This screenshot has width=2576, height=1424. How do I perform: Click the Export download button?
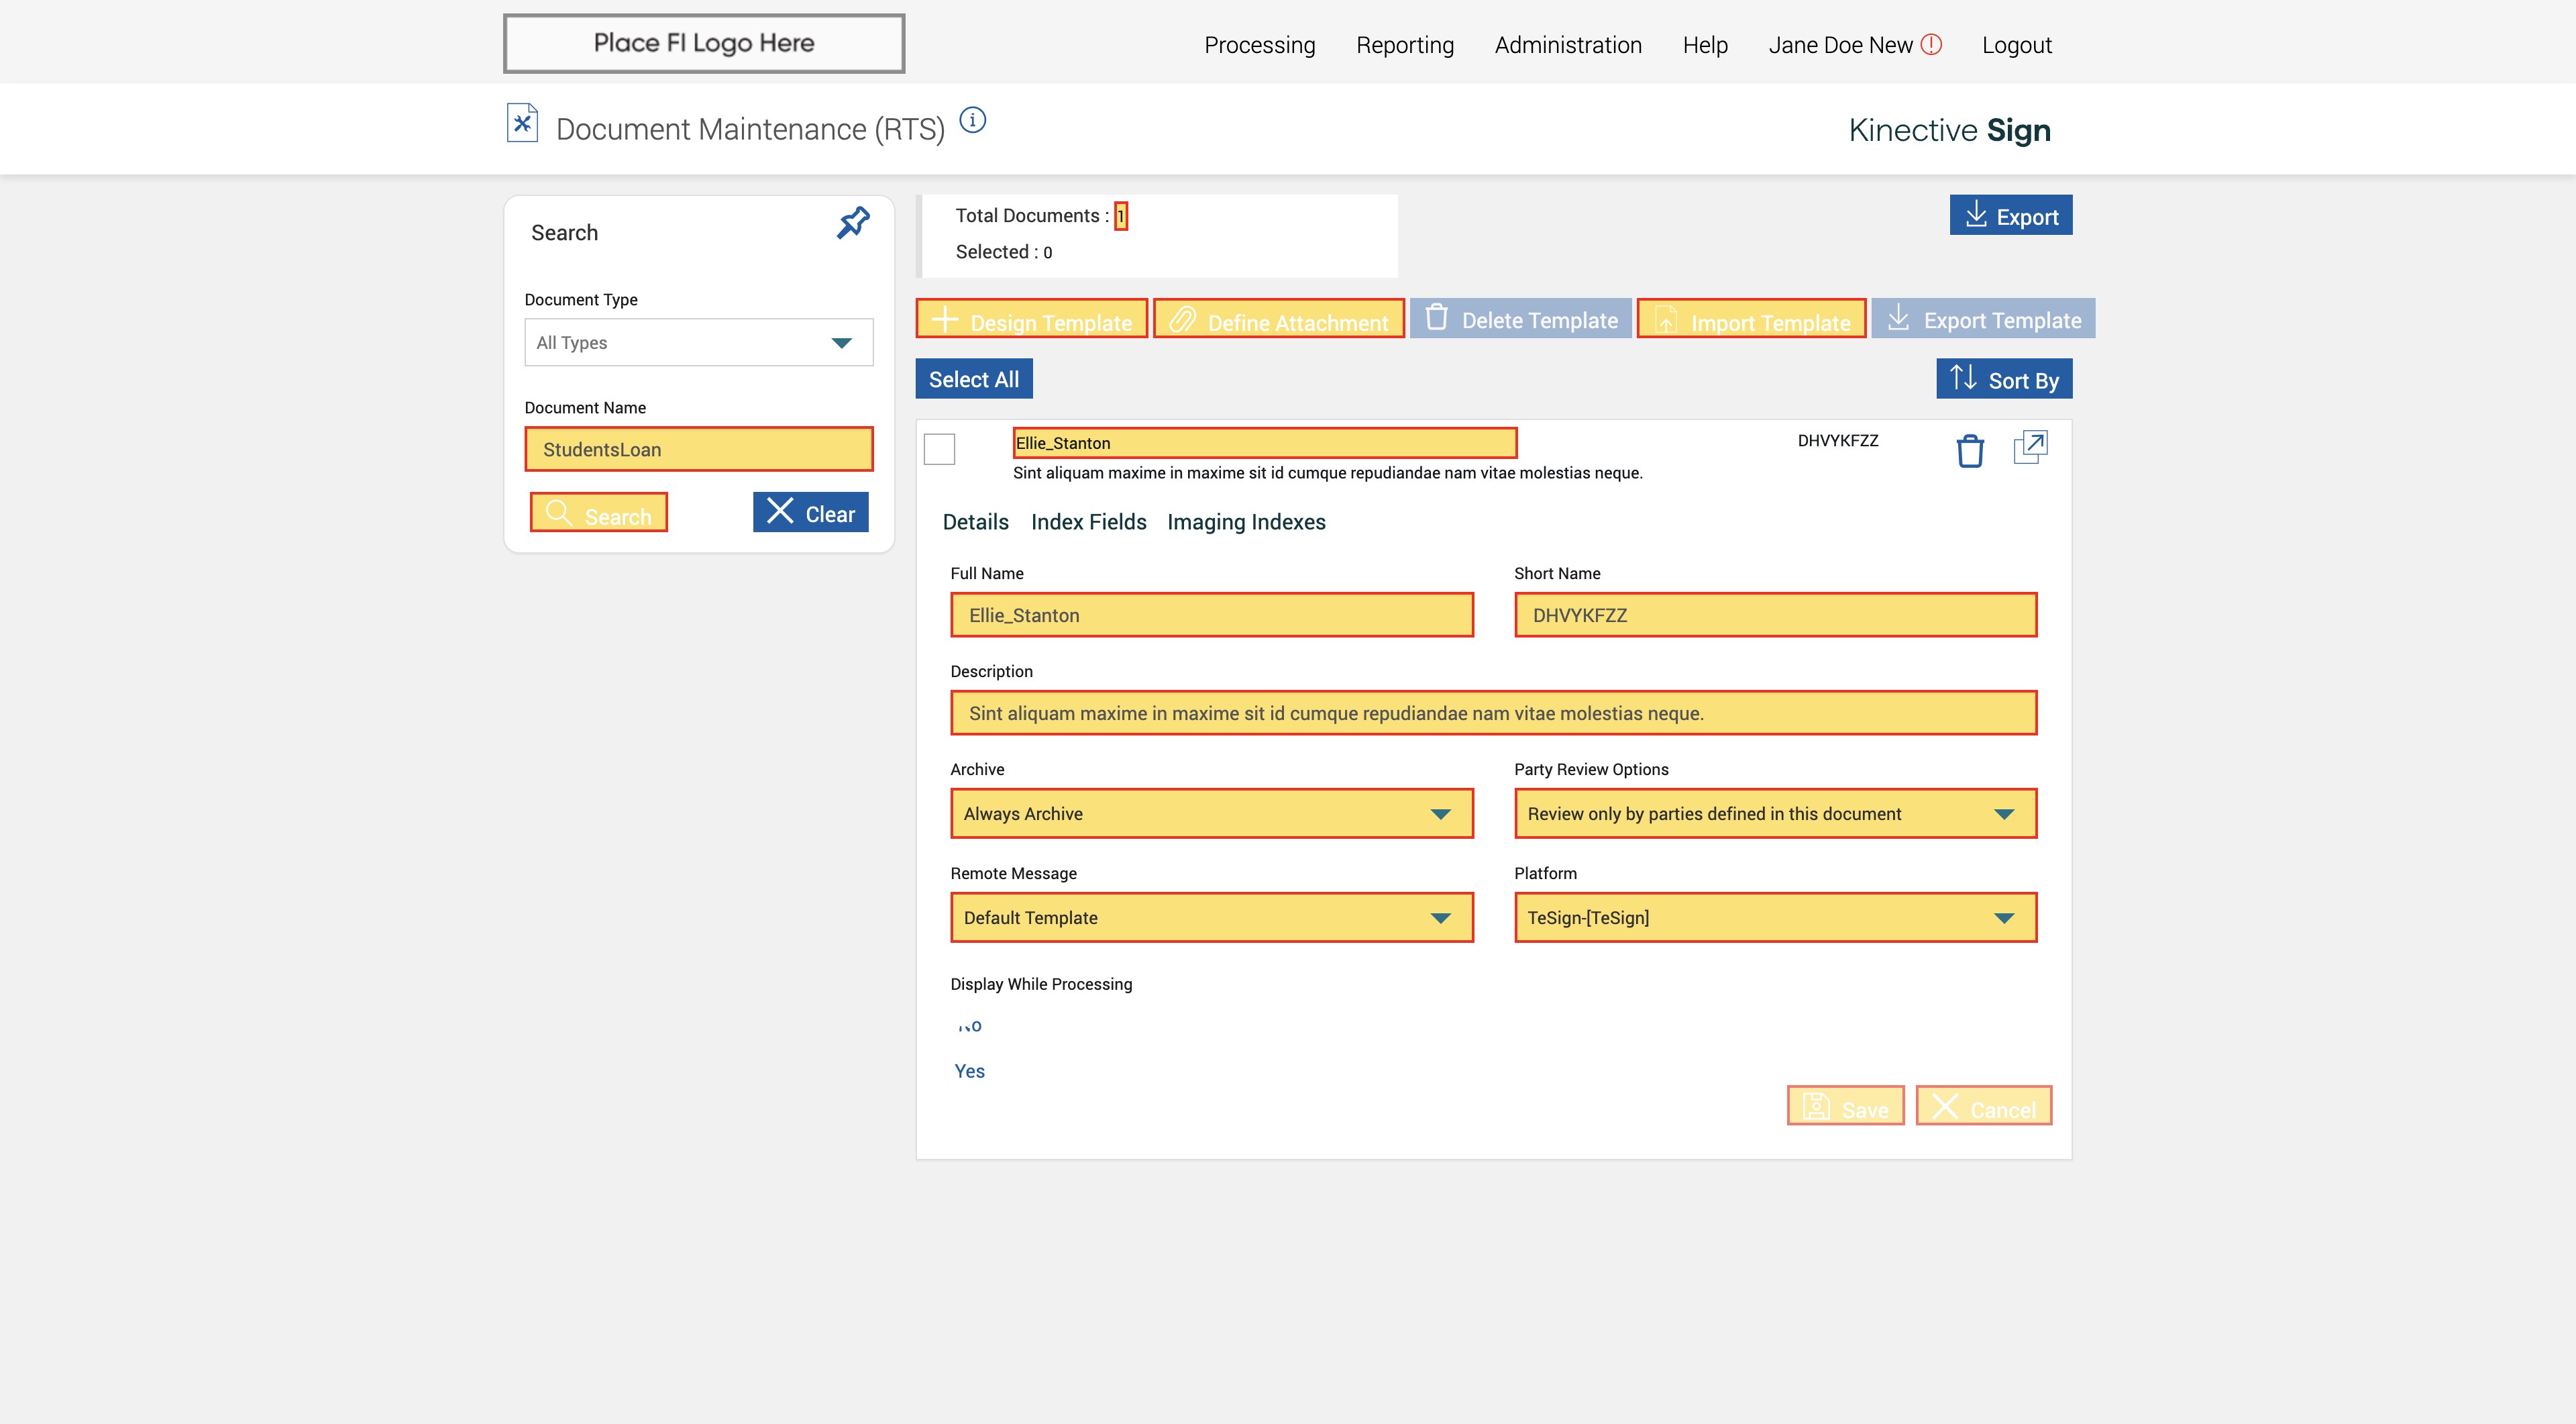[x=2010, y=216]
